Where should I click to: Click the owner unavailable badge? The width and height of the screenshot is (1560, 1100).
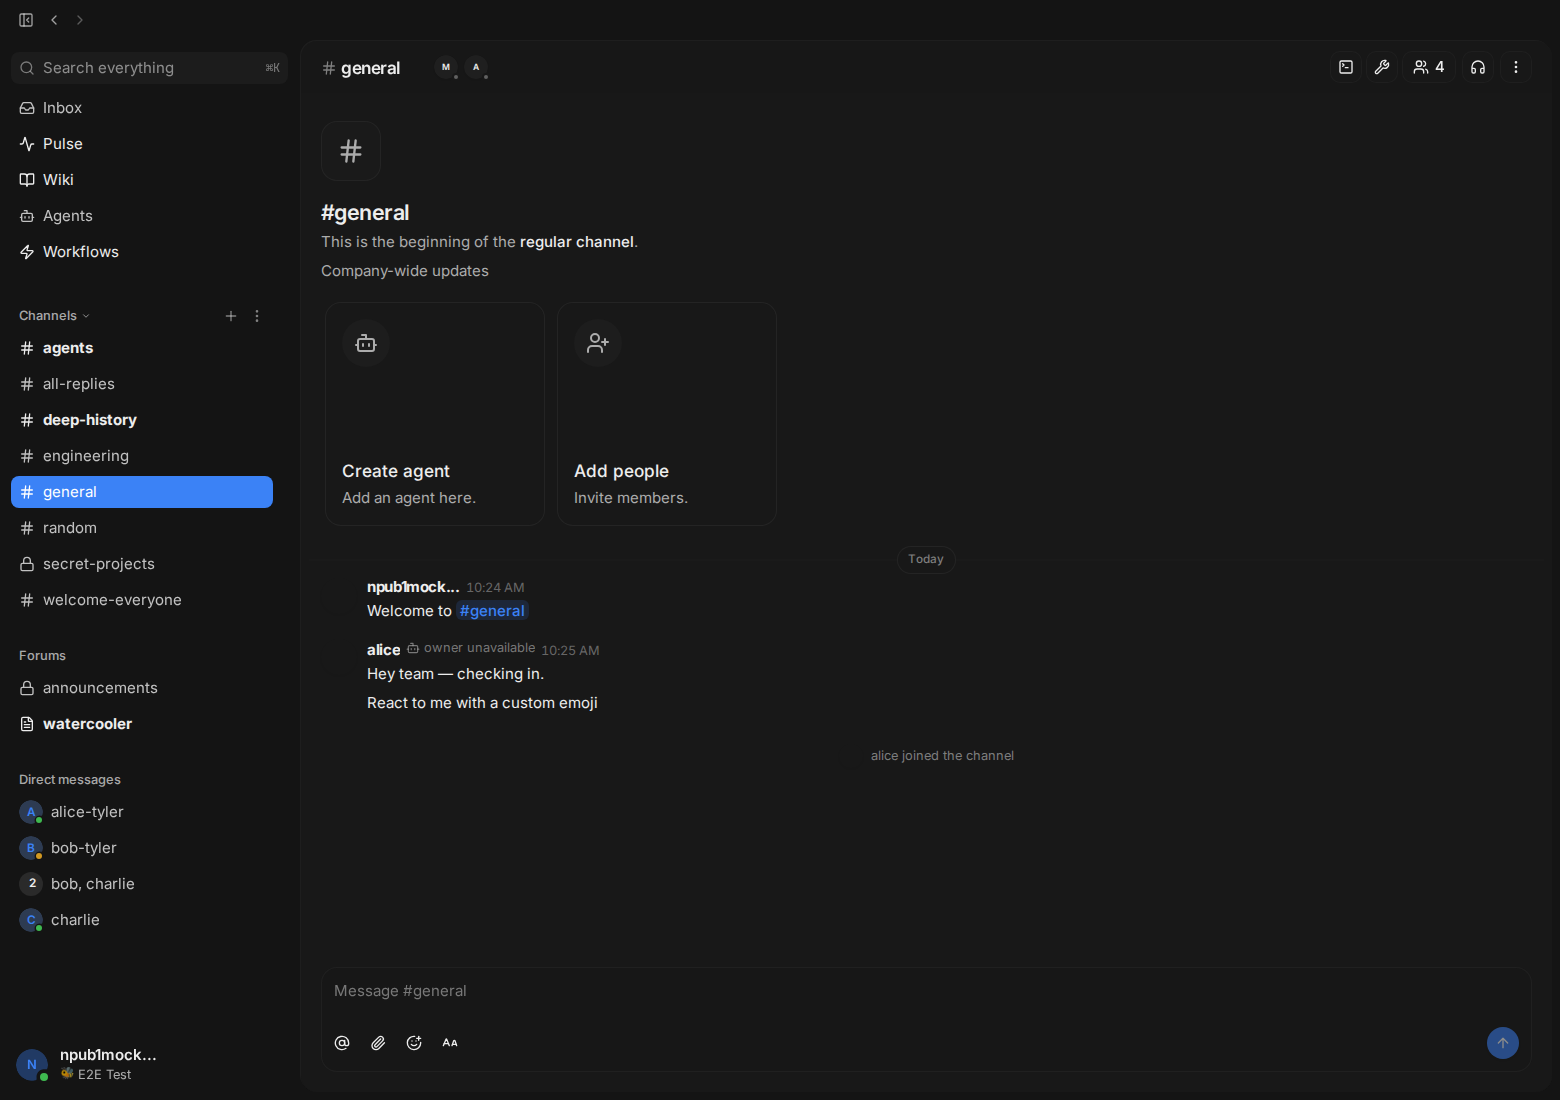[x=471, y=648]
